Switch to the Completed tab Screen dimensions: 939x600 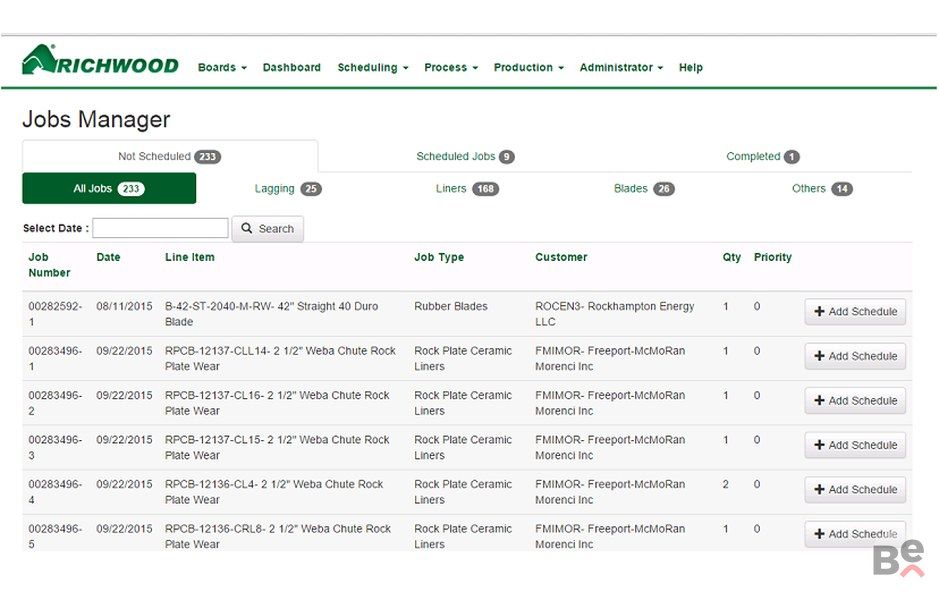(762, 157)
